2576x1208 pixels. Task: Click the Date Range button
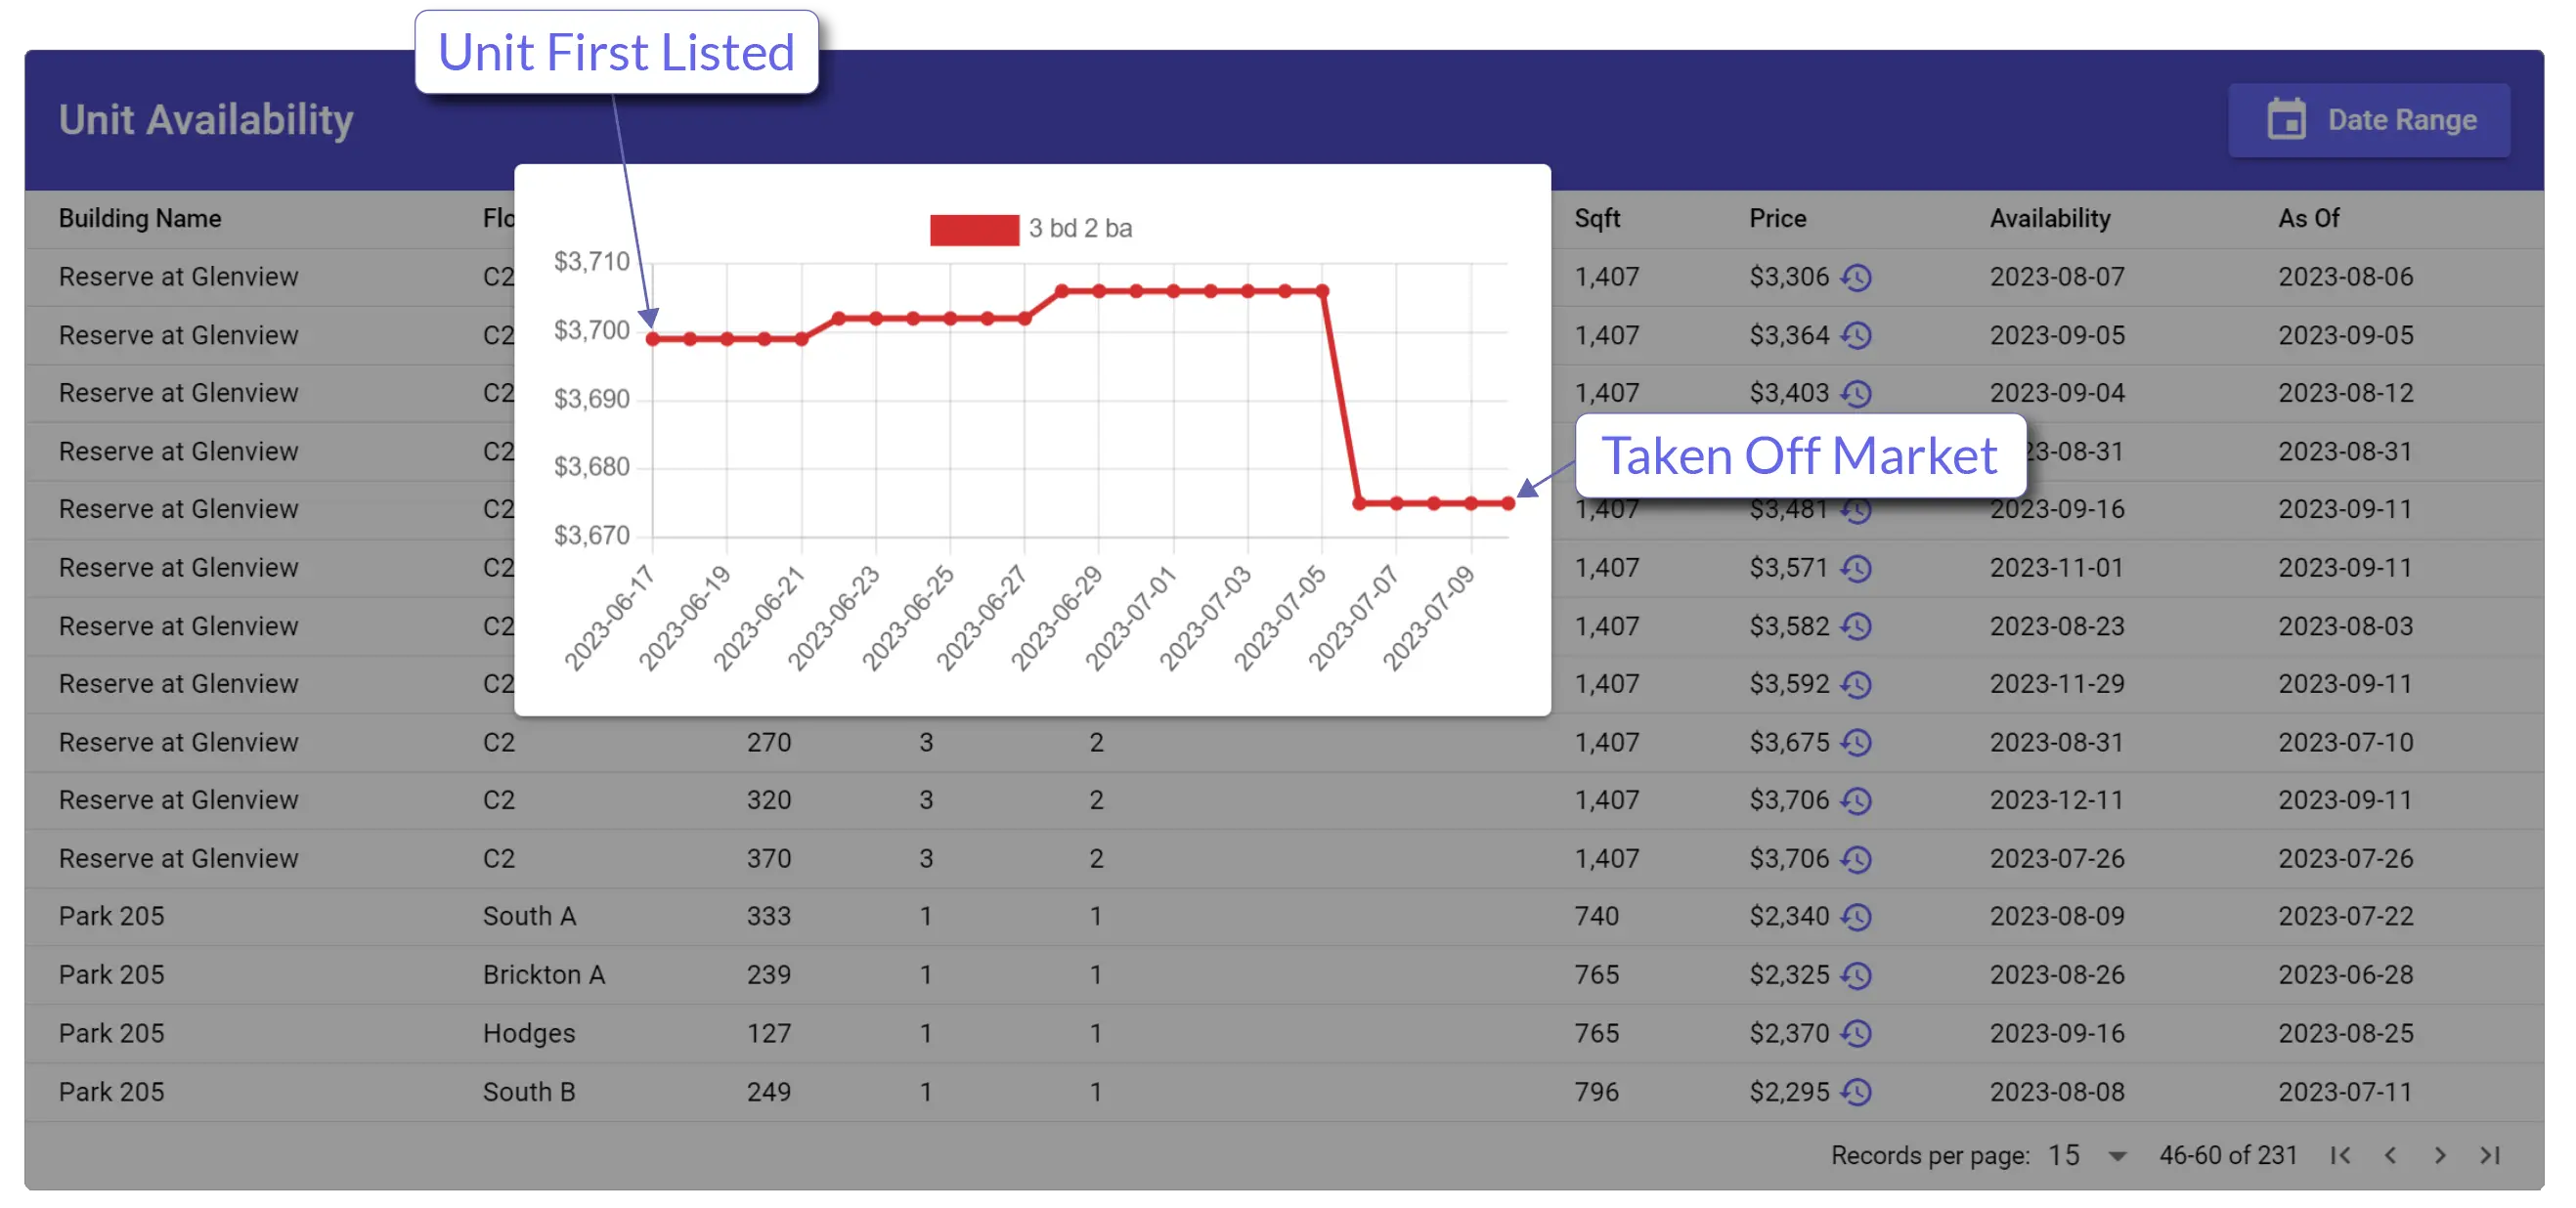2369,119
